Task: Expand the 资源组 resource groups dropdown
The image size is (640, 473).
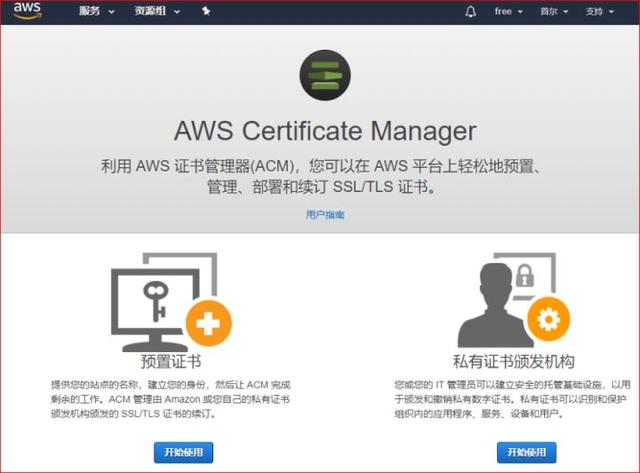Action: (157, 12)
